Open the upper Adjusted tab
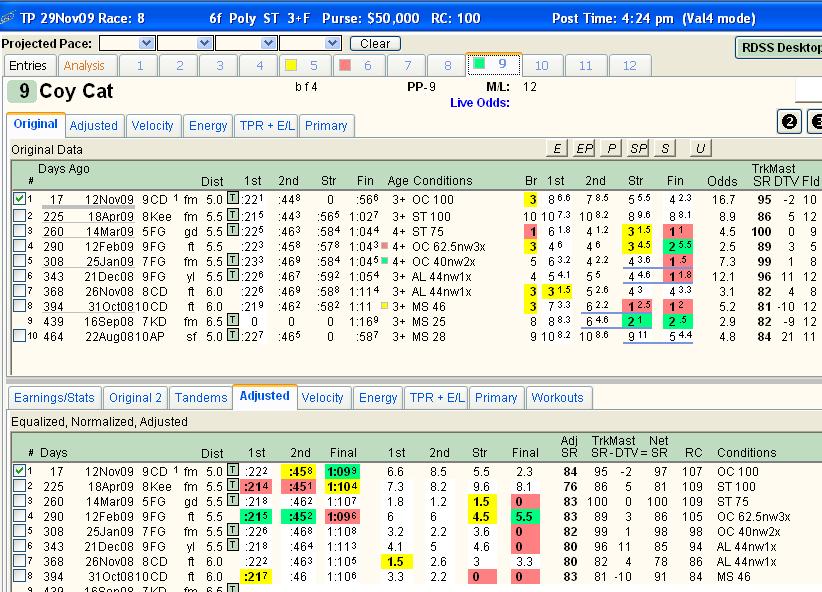 pyautogui.click(x=94, y=126)
